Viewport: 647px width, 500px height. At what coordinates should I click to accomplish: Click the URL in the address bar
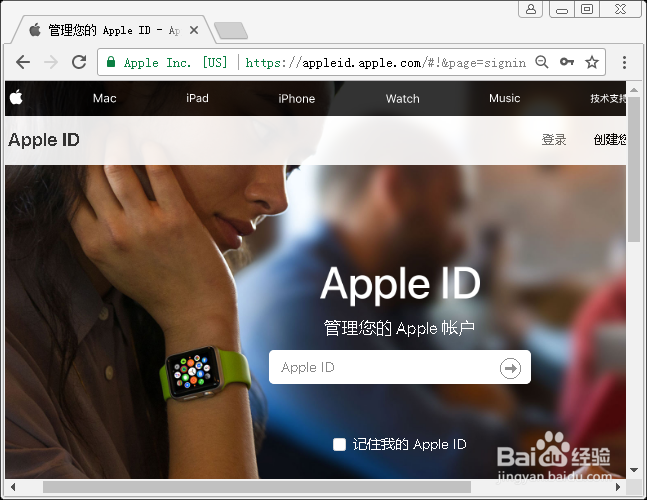pyautogui.click(x=385, y=63)
